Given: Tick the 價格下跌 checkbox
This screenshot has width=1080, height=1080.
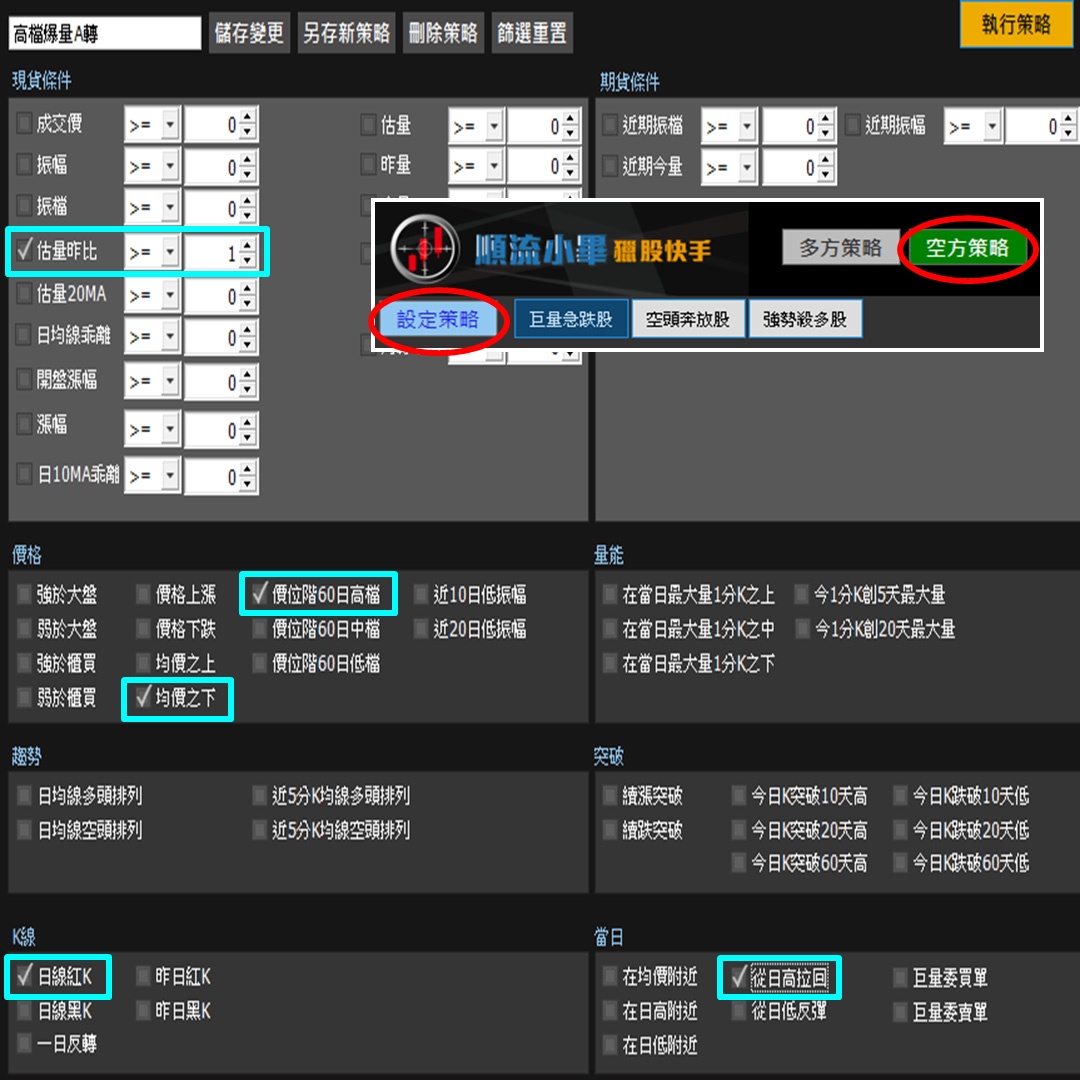Looking at the screenshot, I should point(143,628).
